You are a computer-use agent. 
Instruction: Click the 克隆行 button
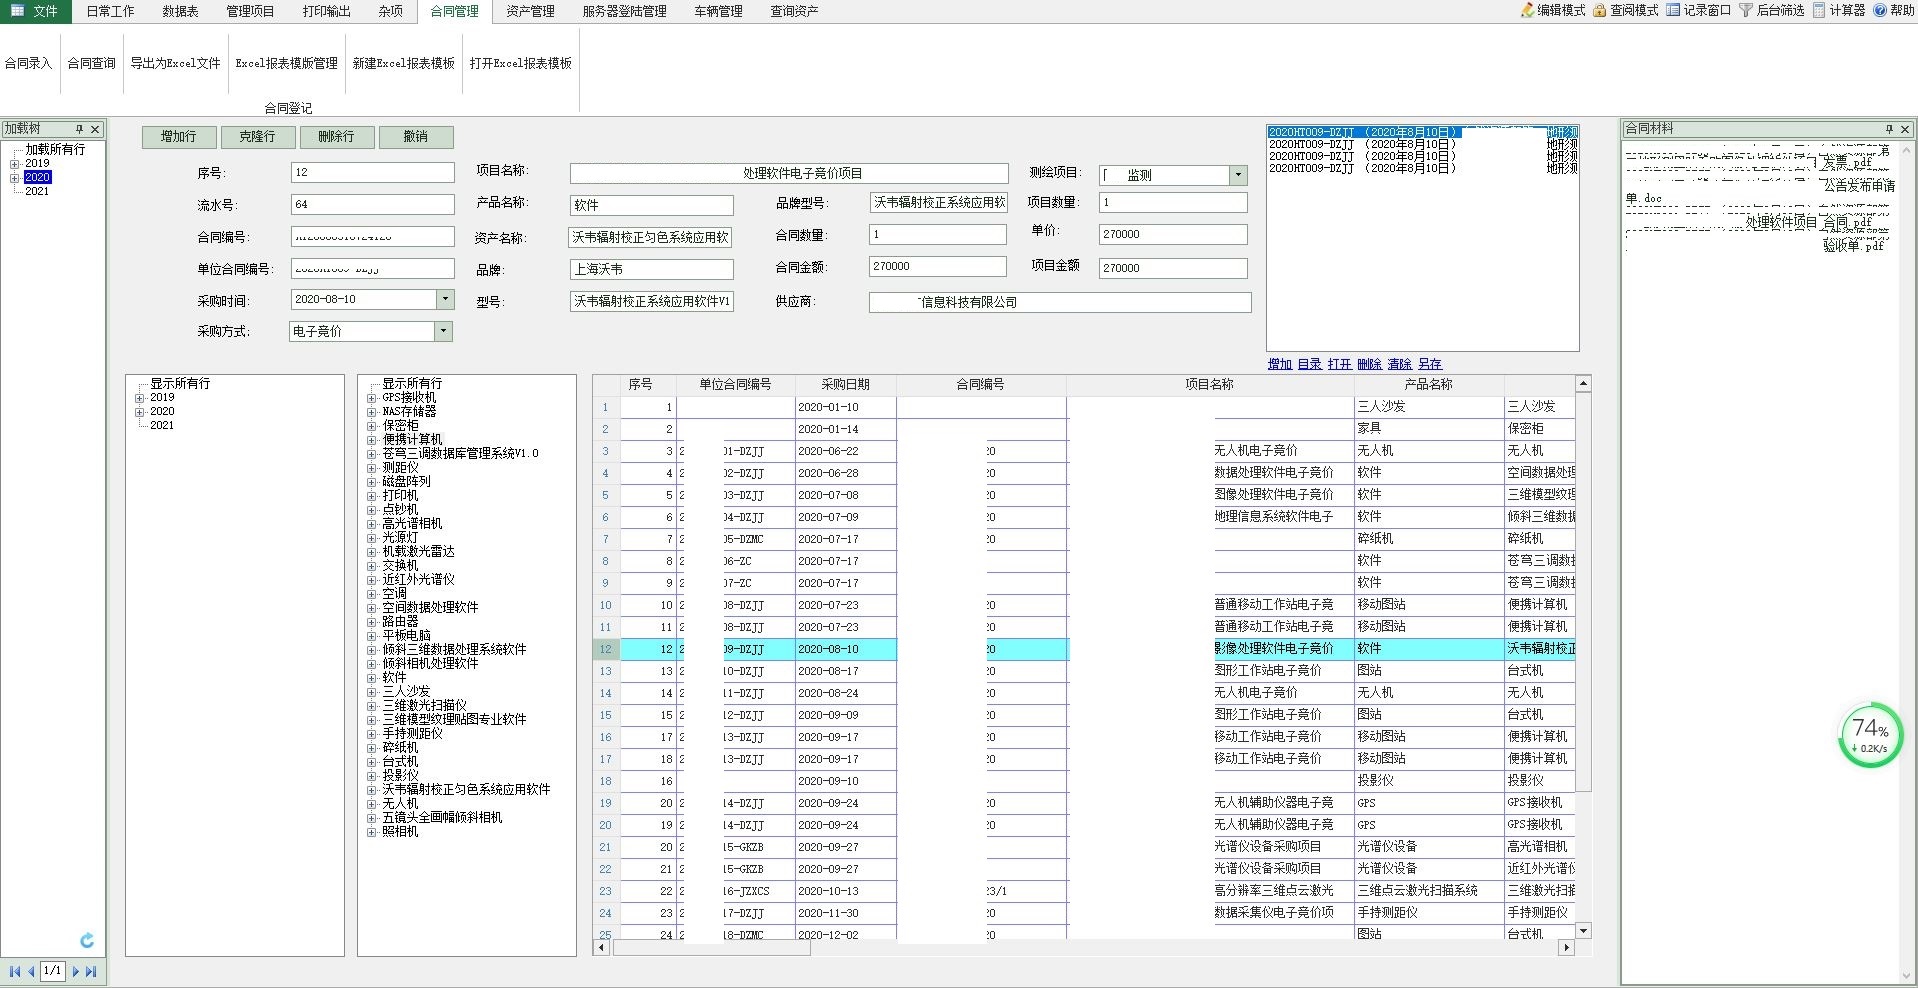tap(257, 137)
